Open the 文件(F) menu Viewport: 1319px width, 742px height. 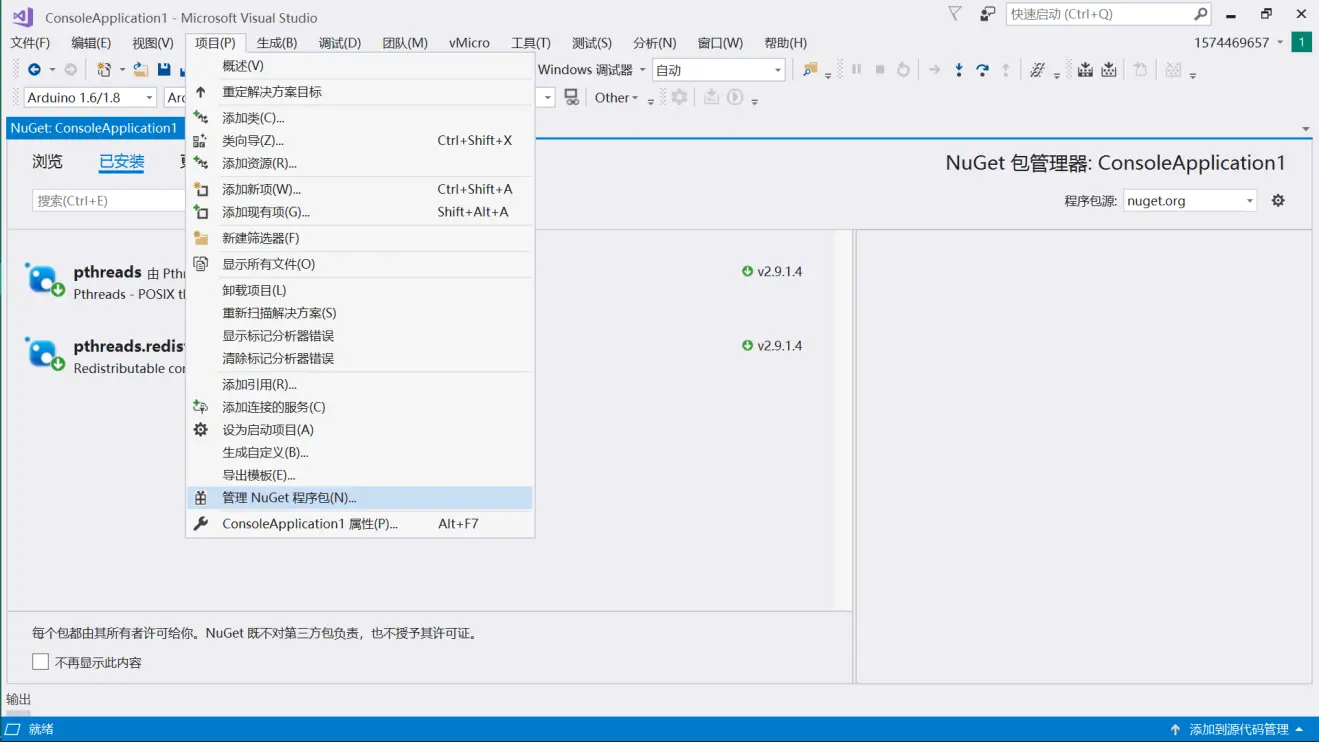point(30,43)
